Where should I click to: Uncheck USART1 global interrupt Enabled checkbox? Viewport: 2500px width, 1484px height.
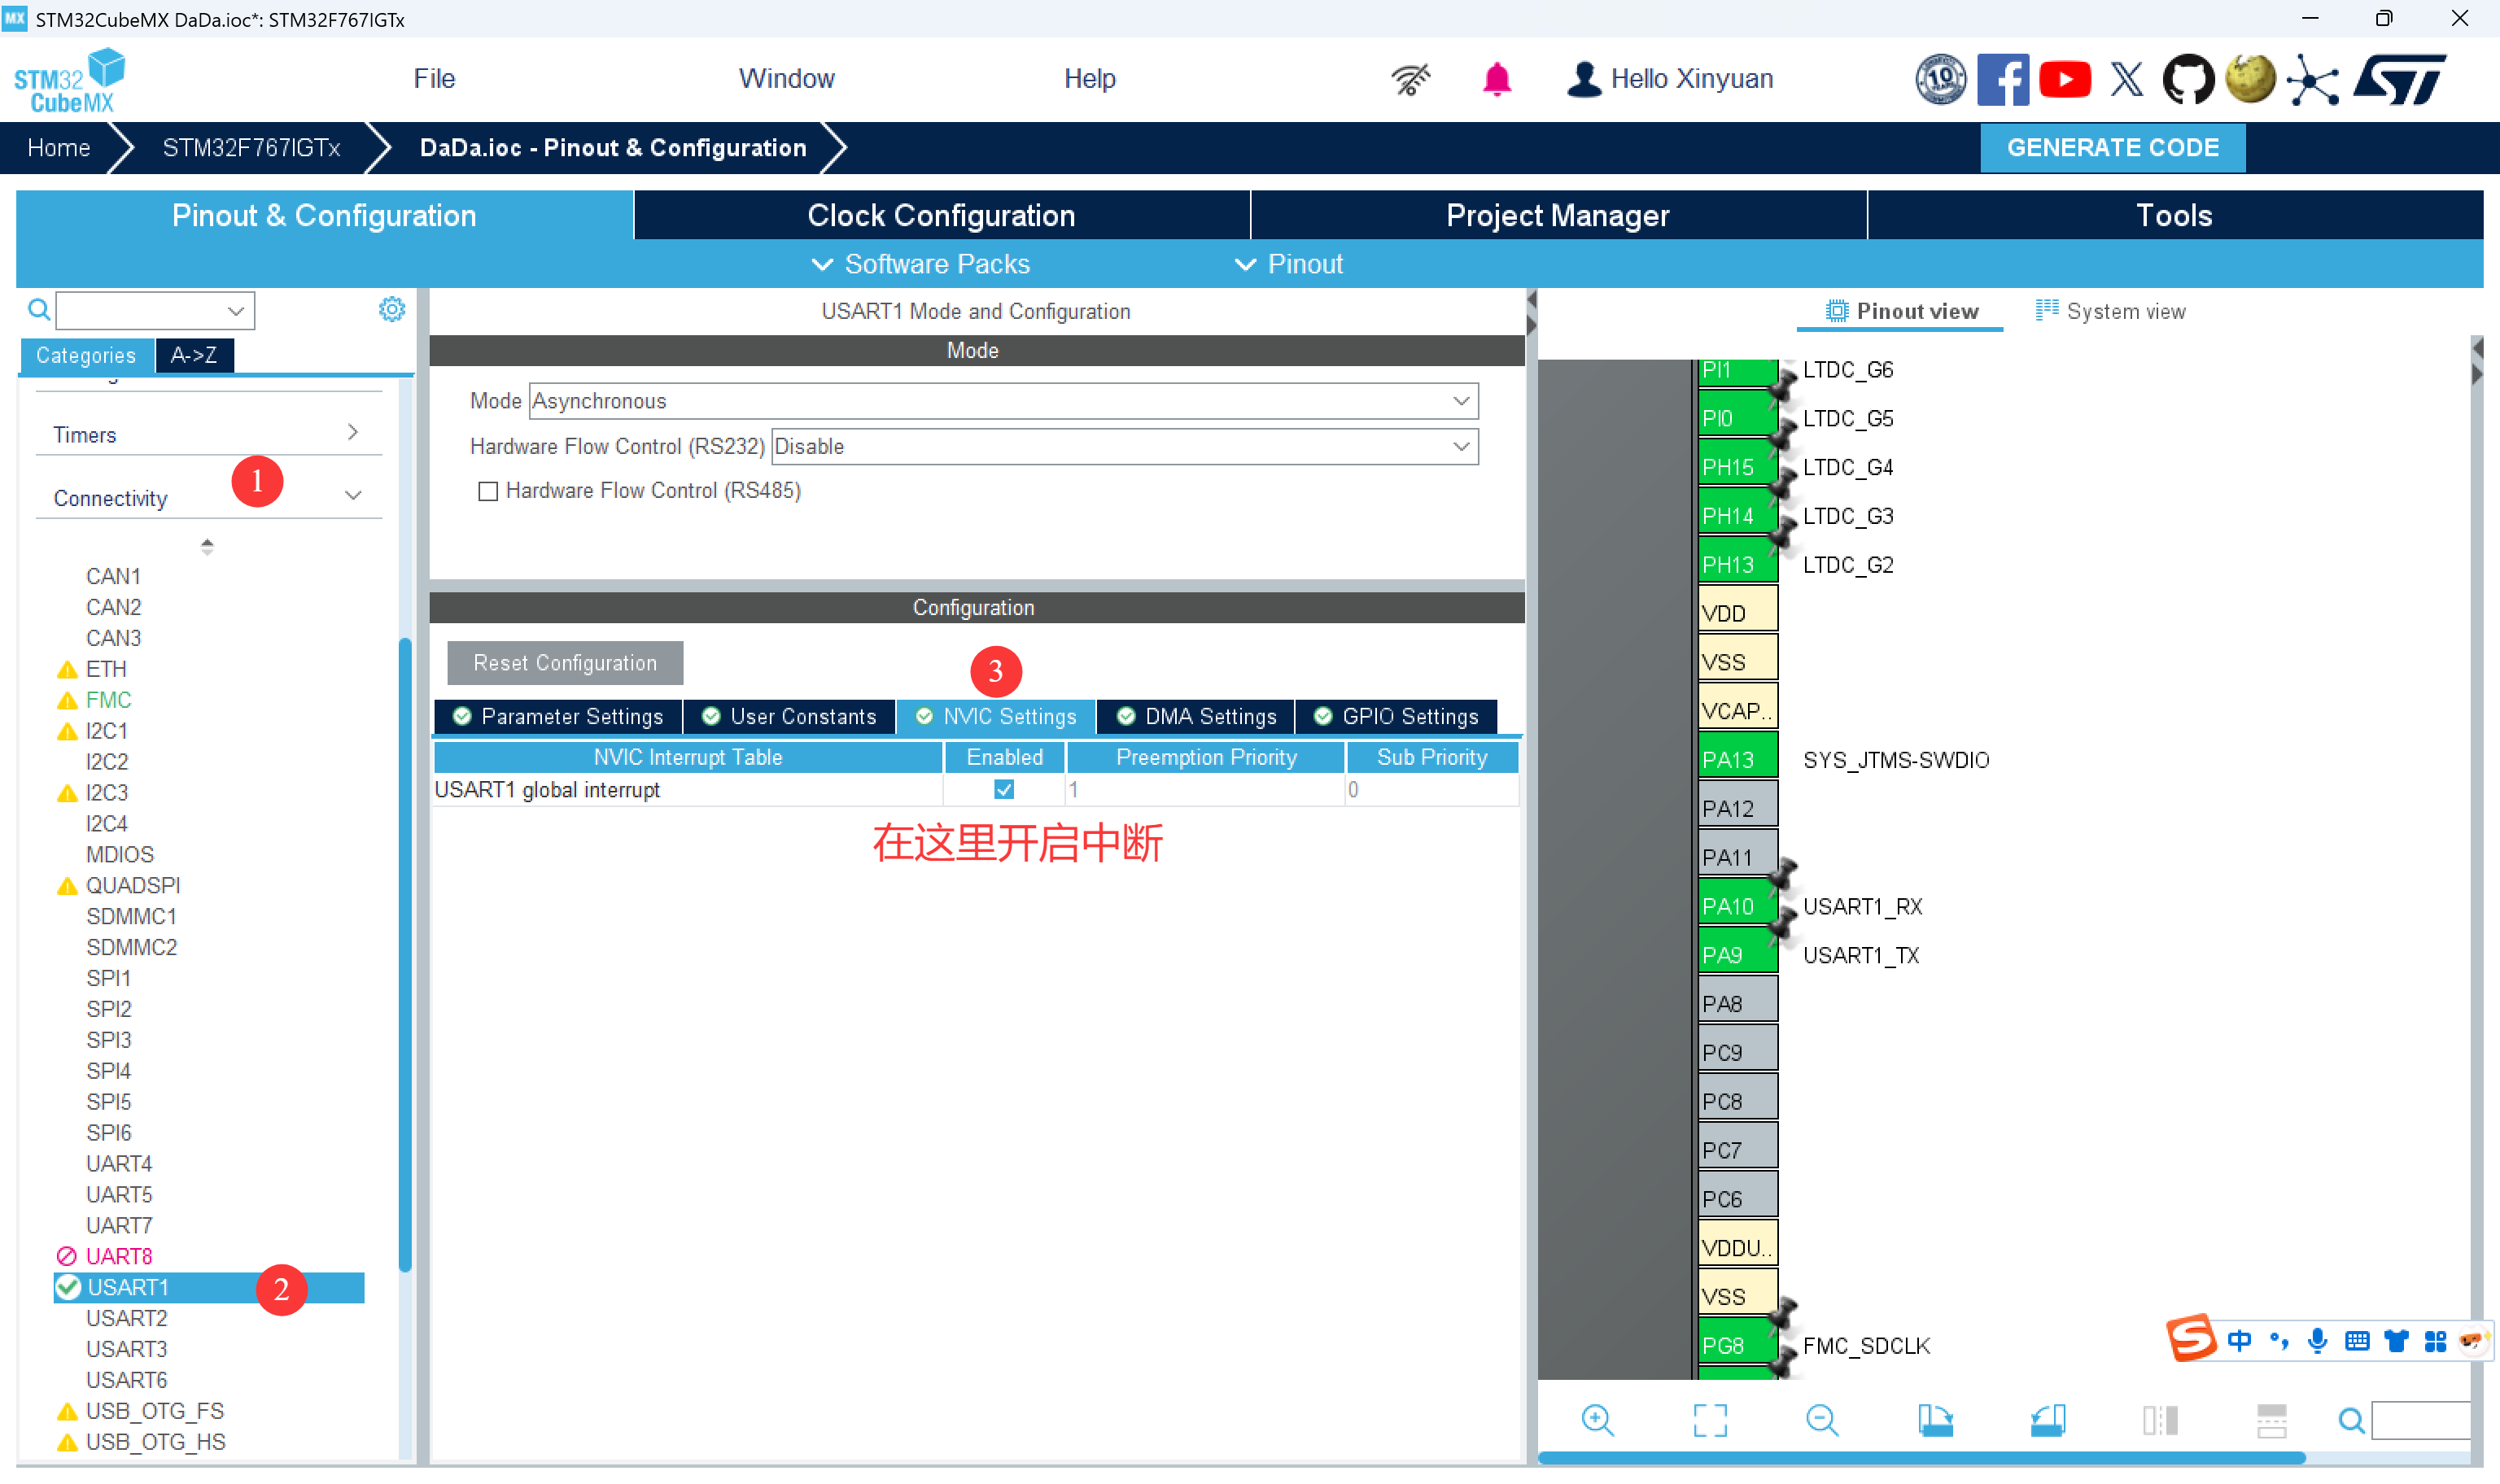pos(1004,790)
